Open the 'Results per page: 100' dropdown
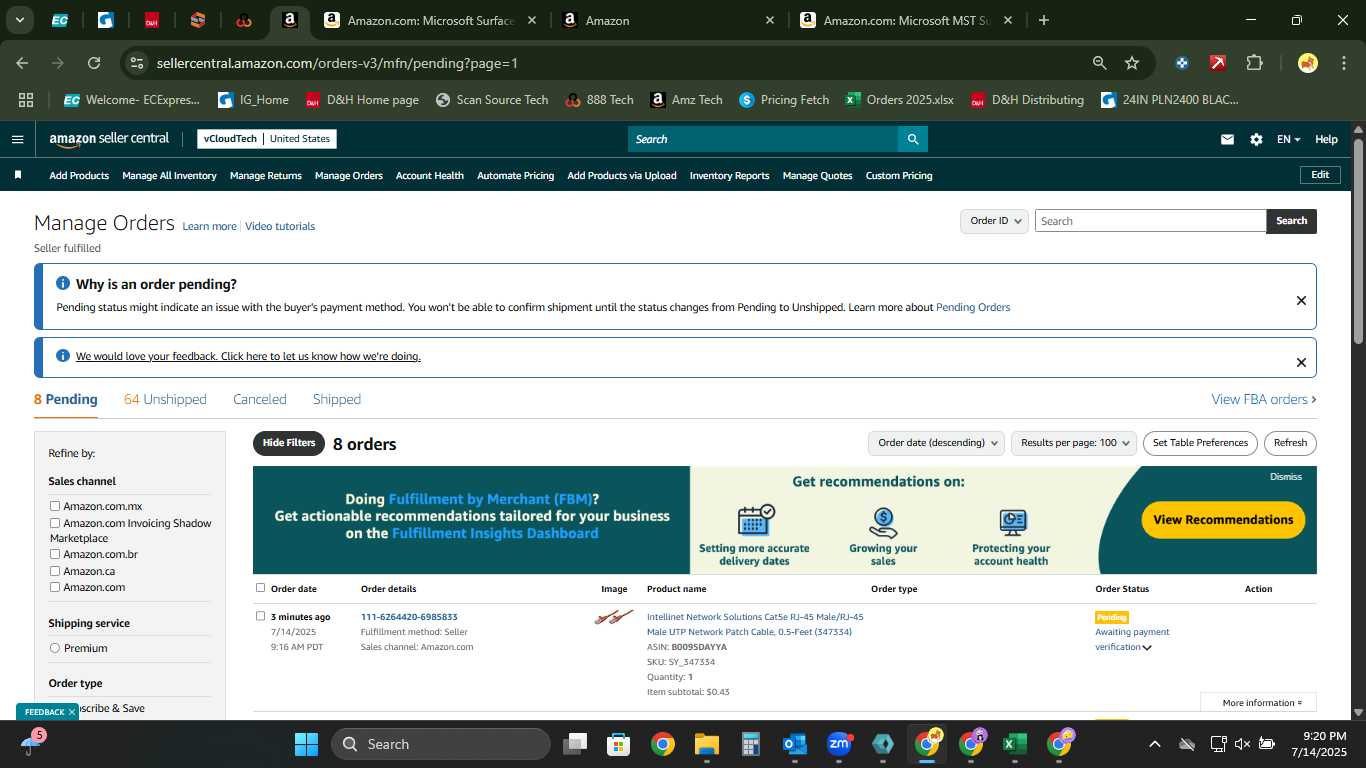This screenshot has height=768, width=1366. pyautogui.click(x=1074, y=443)
